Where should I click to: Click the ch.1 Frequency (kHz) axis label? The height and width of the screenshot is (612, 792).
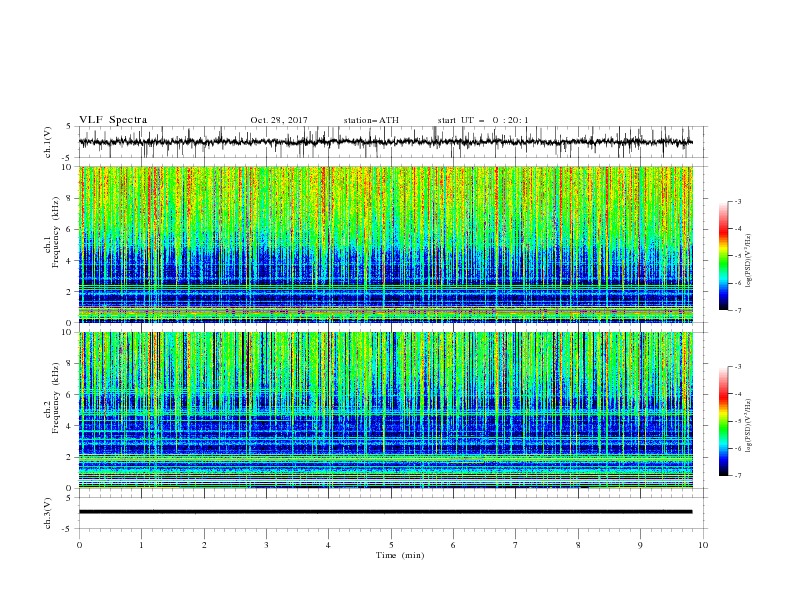[52, 232]
